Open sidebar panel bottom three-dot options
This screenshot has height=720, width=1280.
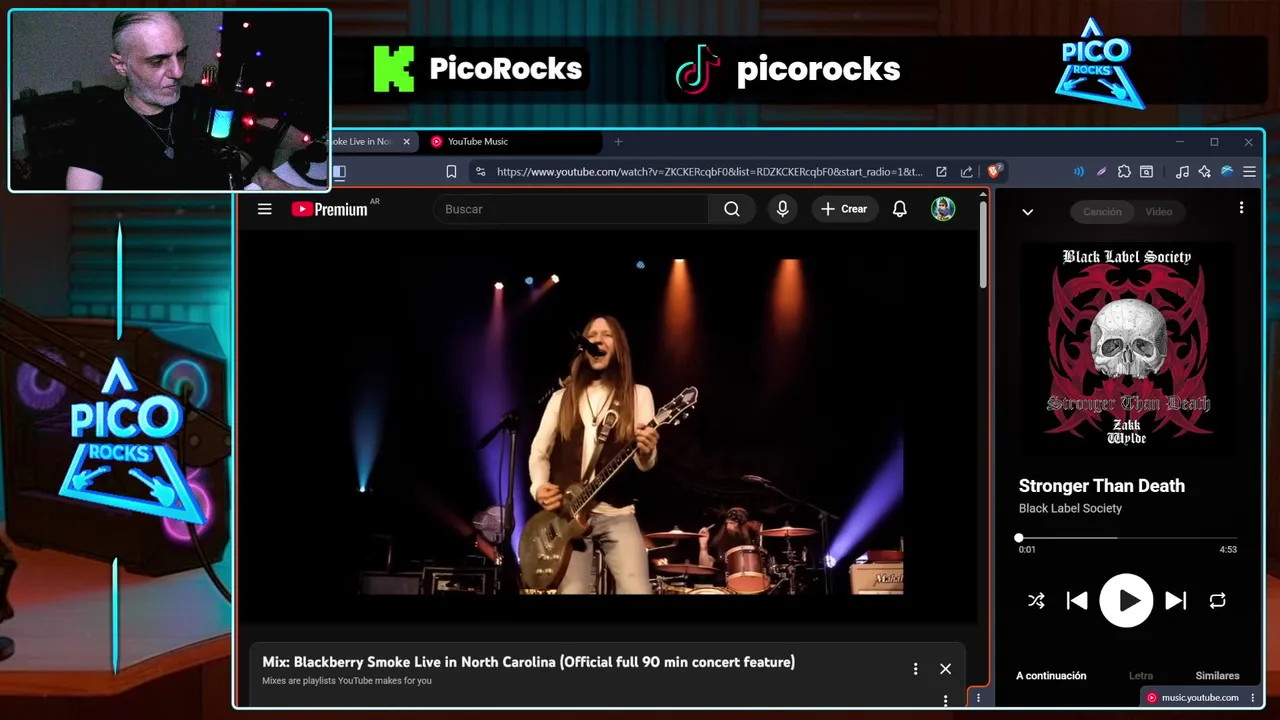978,698
